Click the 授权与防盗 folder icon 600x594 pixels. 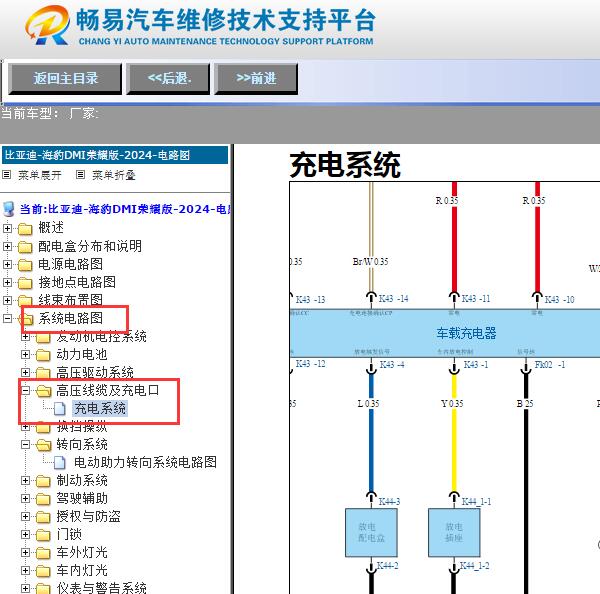tap(43, 517)
